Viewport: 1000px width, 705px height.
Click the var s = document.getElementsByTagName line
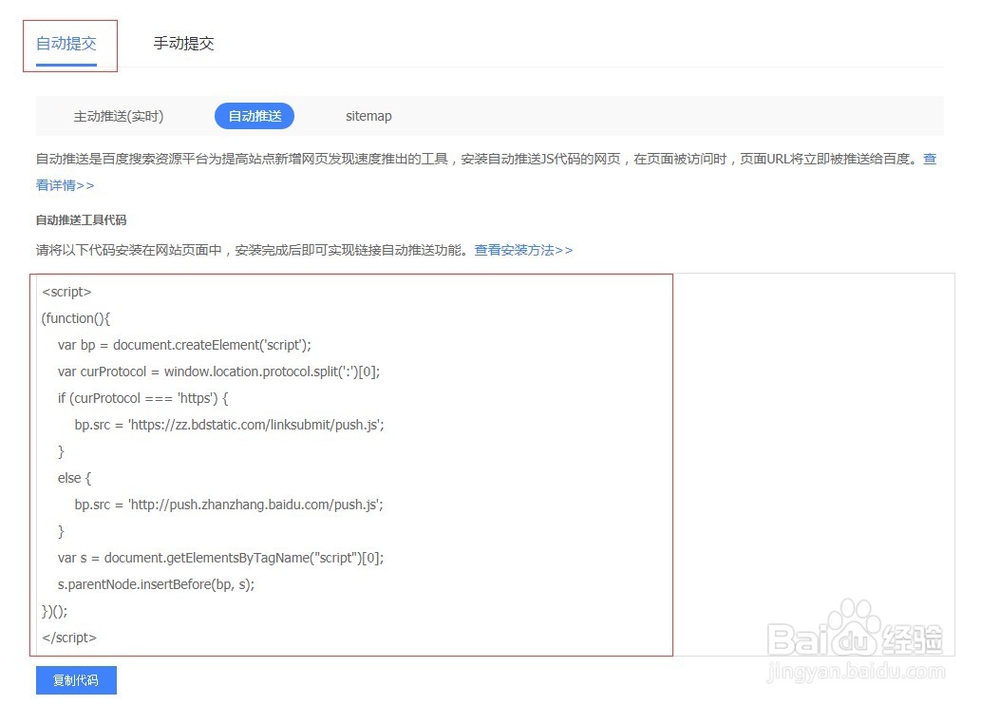pyautogui.click(x=221, y=558)
